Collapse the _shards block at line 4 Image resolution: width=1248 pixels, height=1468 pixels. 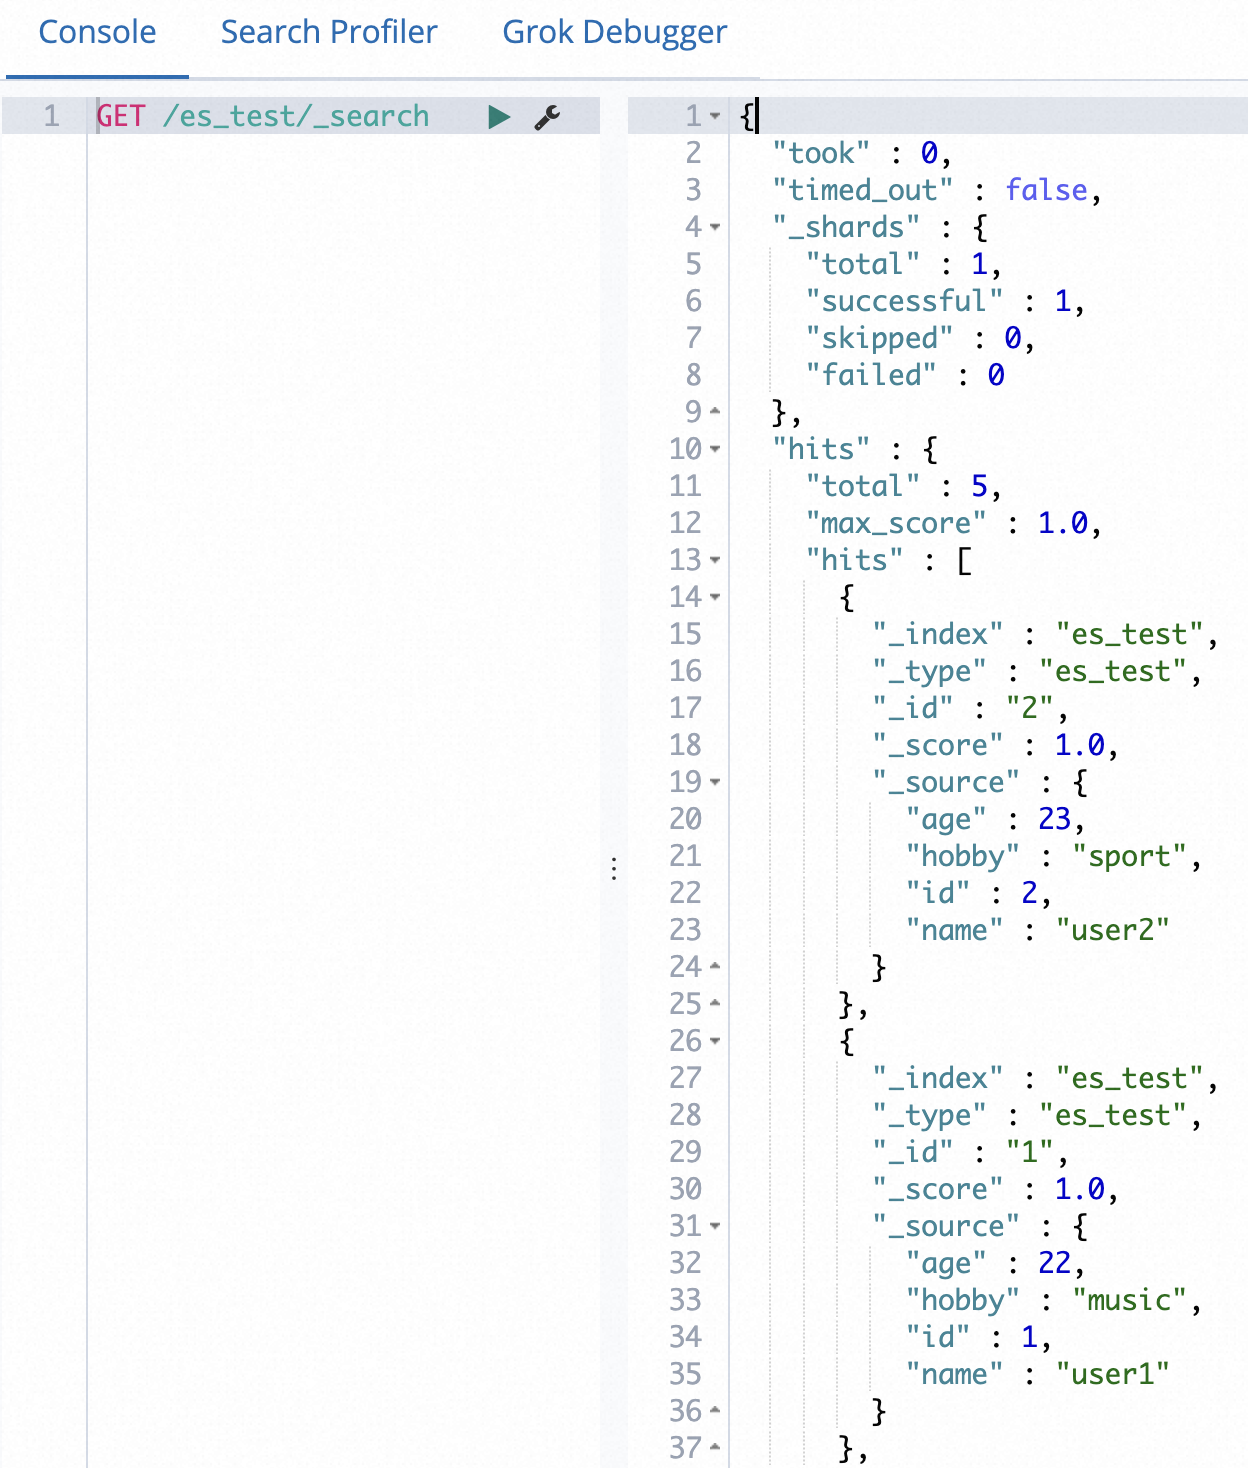715,228
